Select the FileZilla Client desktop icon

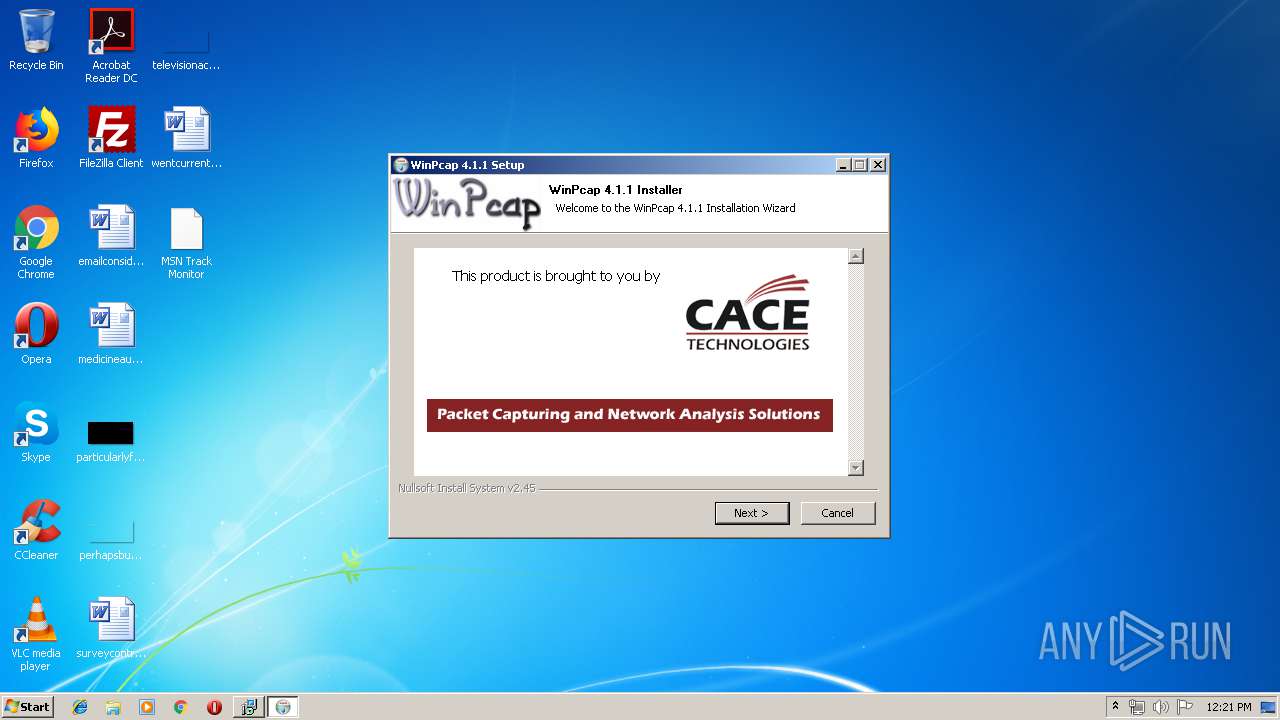(x=111, y=138)
